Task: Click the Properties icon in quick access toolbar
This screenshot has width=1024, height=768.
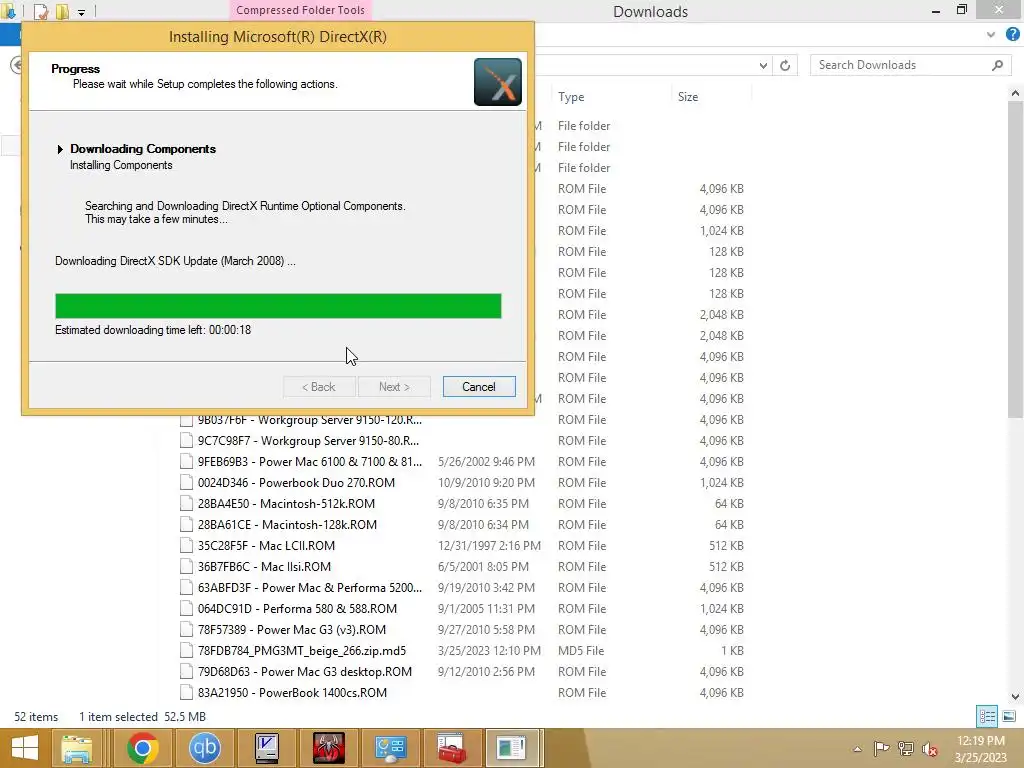Action: point(40,11)
